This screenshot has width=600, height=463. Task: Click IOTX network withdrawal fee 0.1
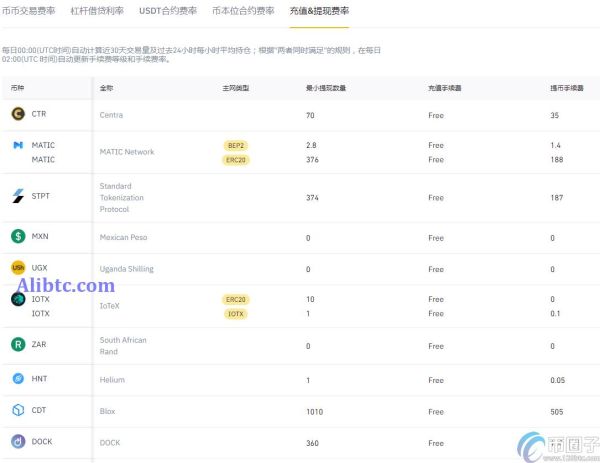pyautogui.click(x=555, y=313)
